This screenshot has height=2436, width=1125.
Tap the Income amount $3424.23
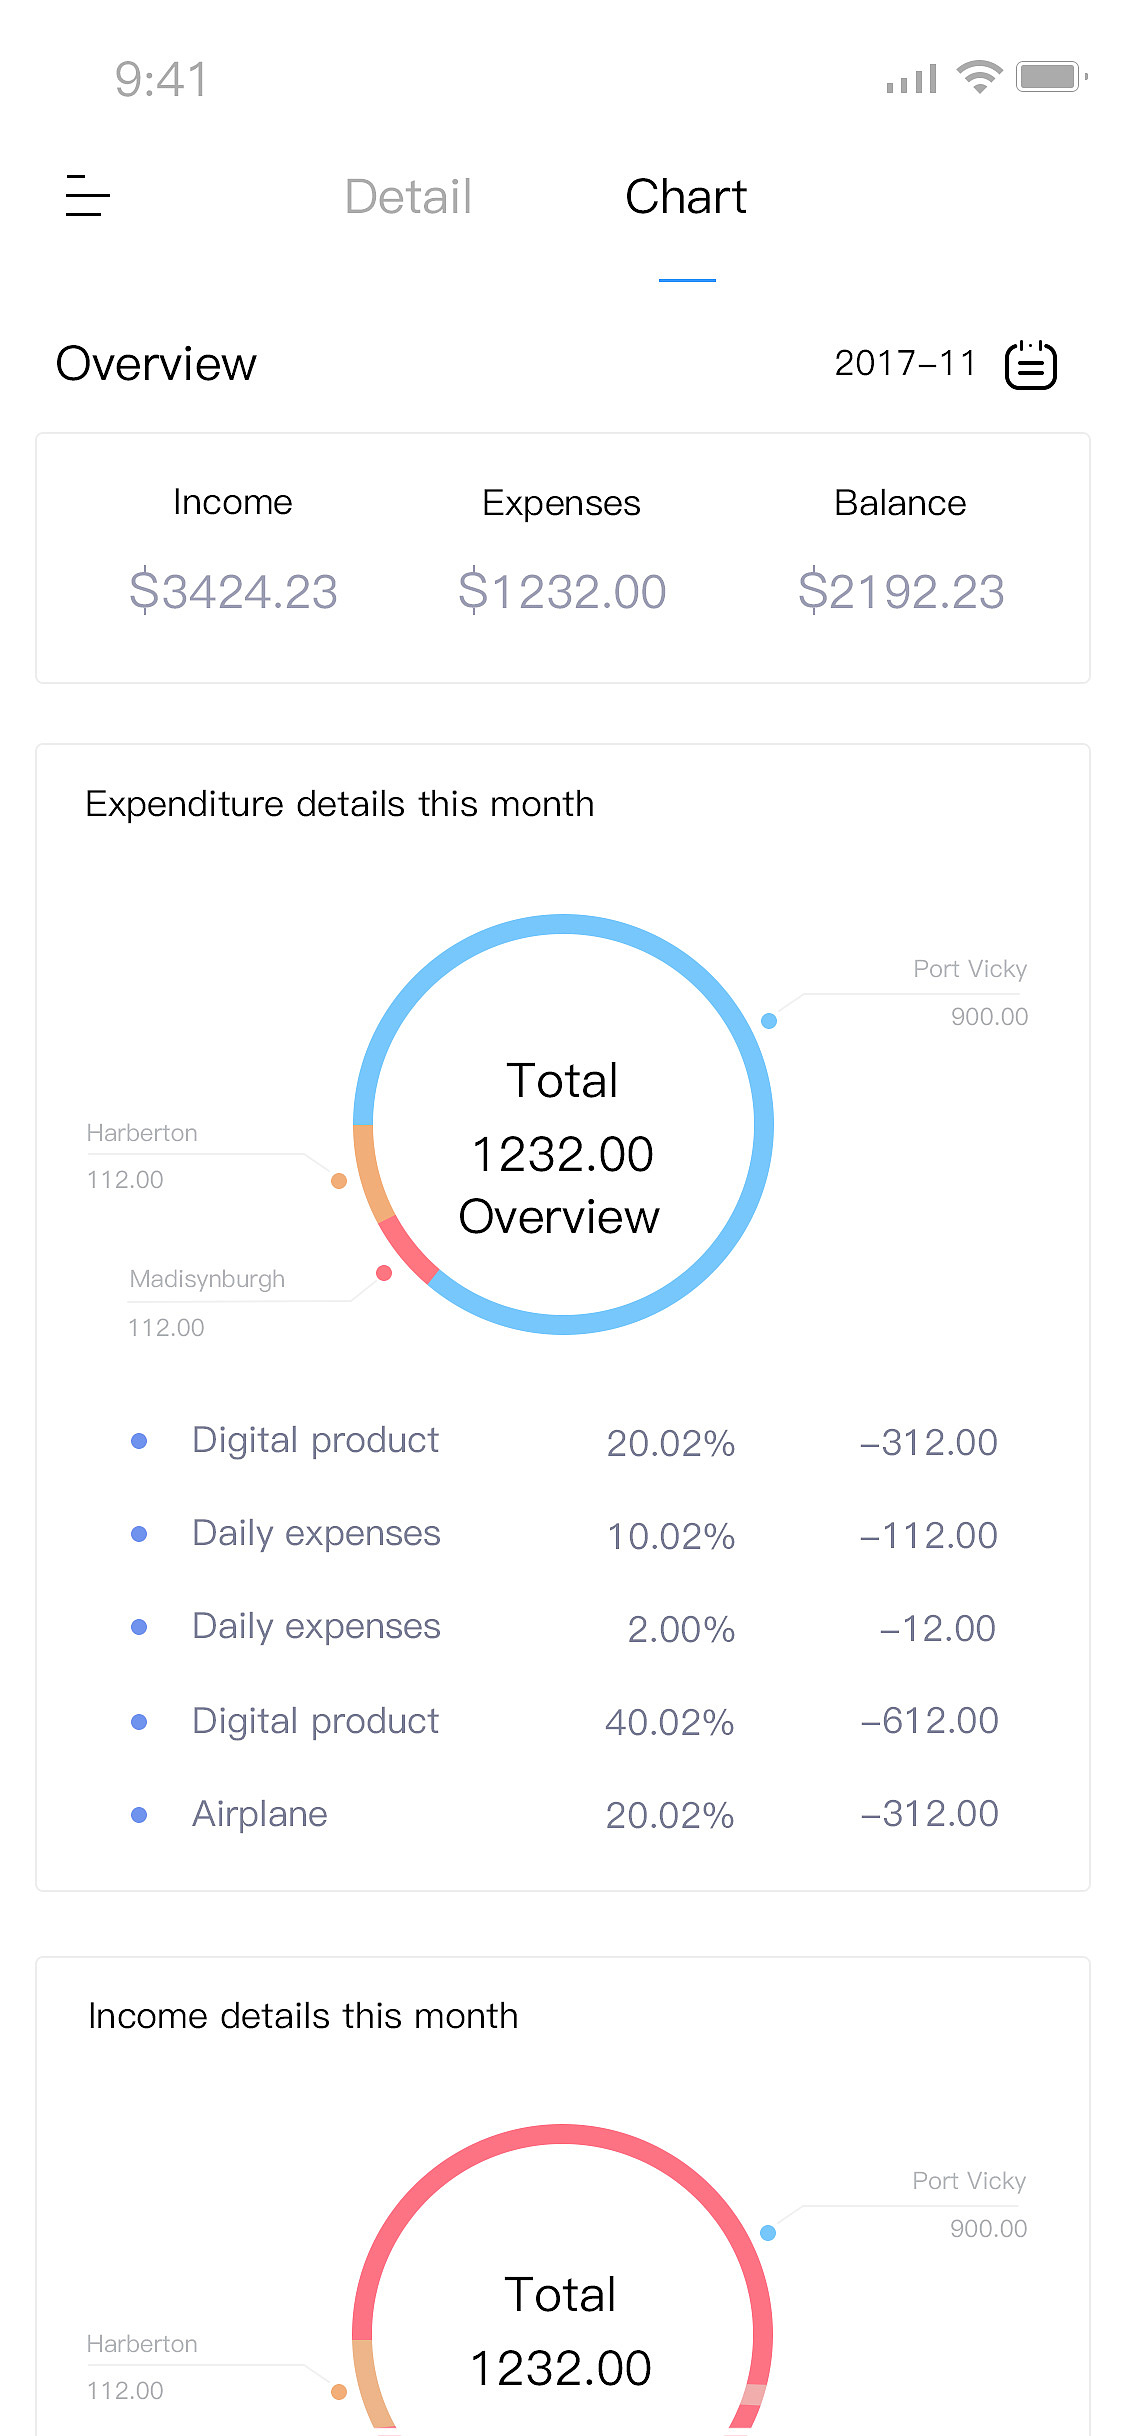pyautogui.click(x=233, y=591)
